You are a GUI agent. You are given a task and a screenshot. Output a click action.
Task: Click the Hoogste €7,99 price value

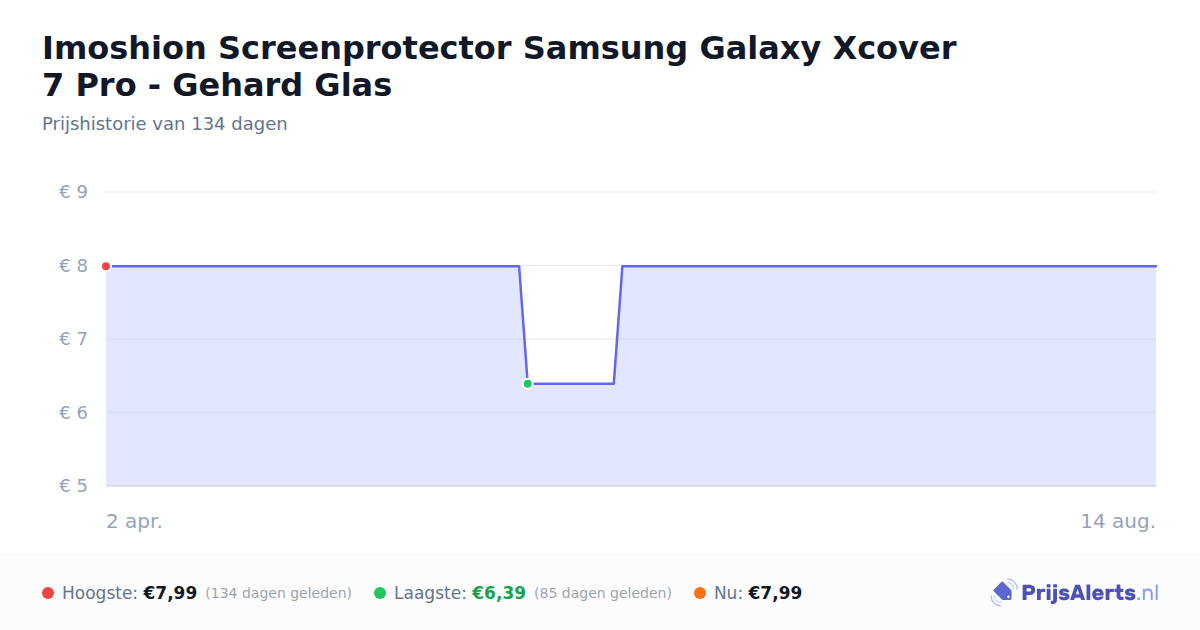170,593
